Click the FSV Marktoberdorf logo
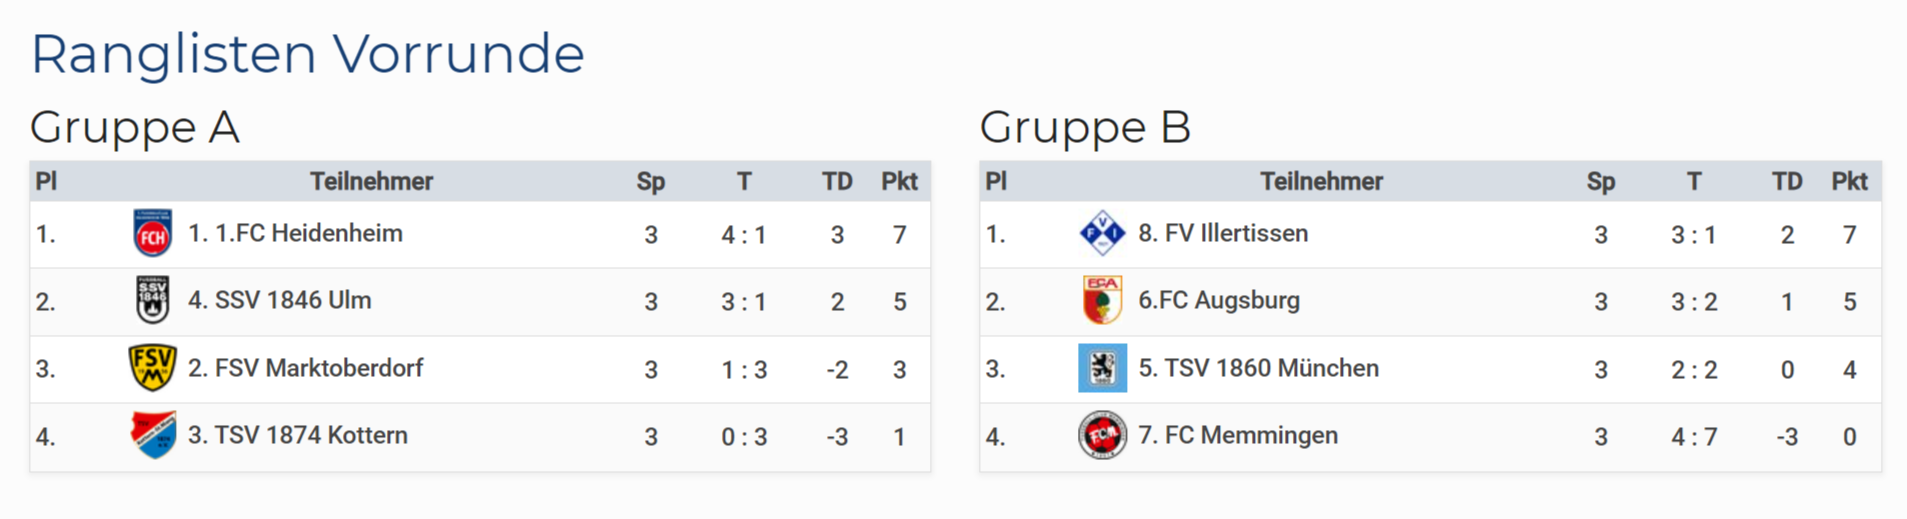 (x=153, y=368)
